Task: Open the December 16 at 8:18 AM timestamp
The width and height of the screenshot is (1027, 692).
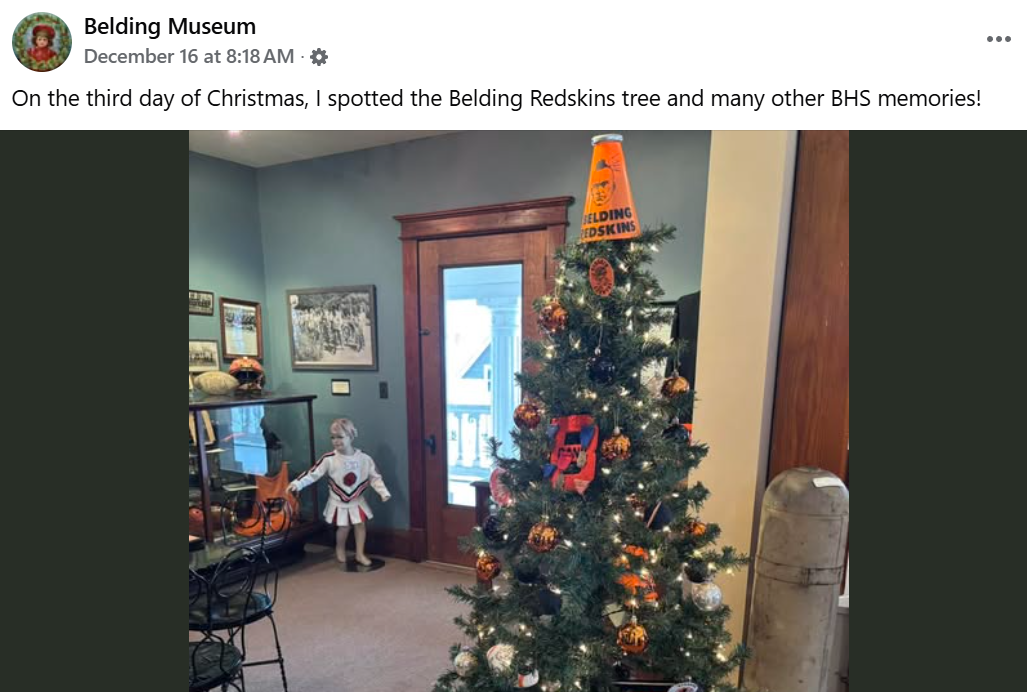Action: point(189,56)
